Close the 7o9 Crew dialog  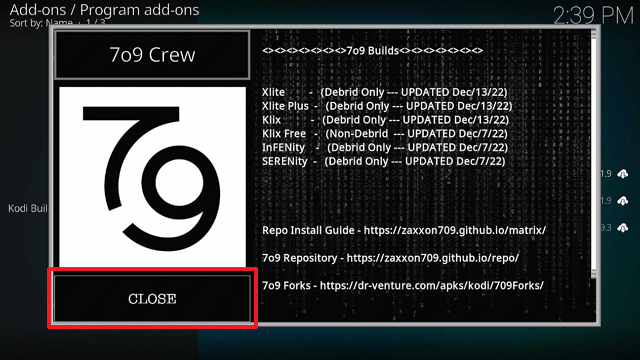coord(152,298)
